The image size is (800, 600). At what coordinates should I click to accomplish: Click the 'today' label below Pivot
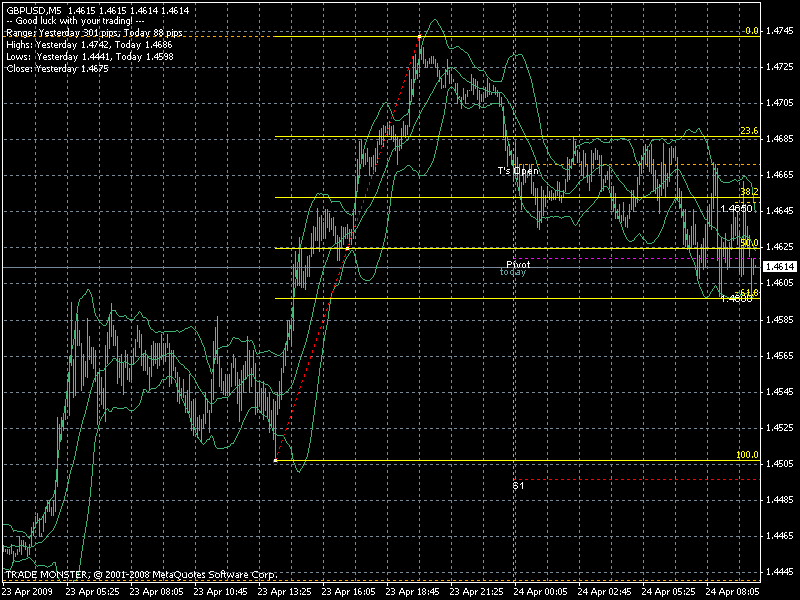(513, 272)
